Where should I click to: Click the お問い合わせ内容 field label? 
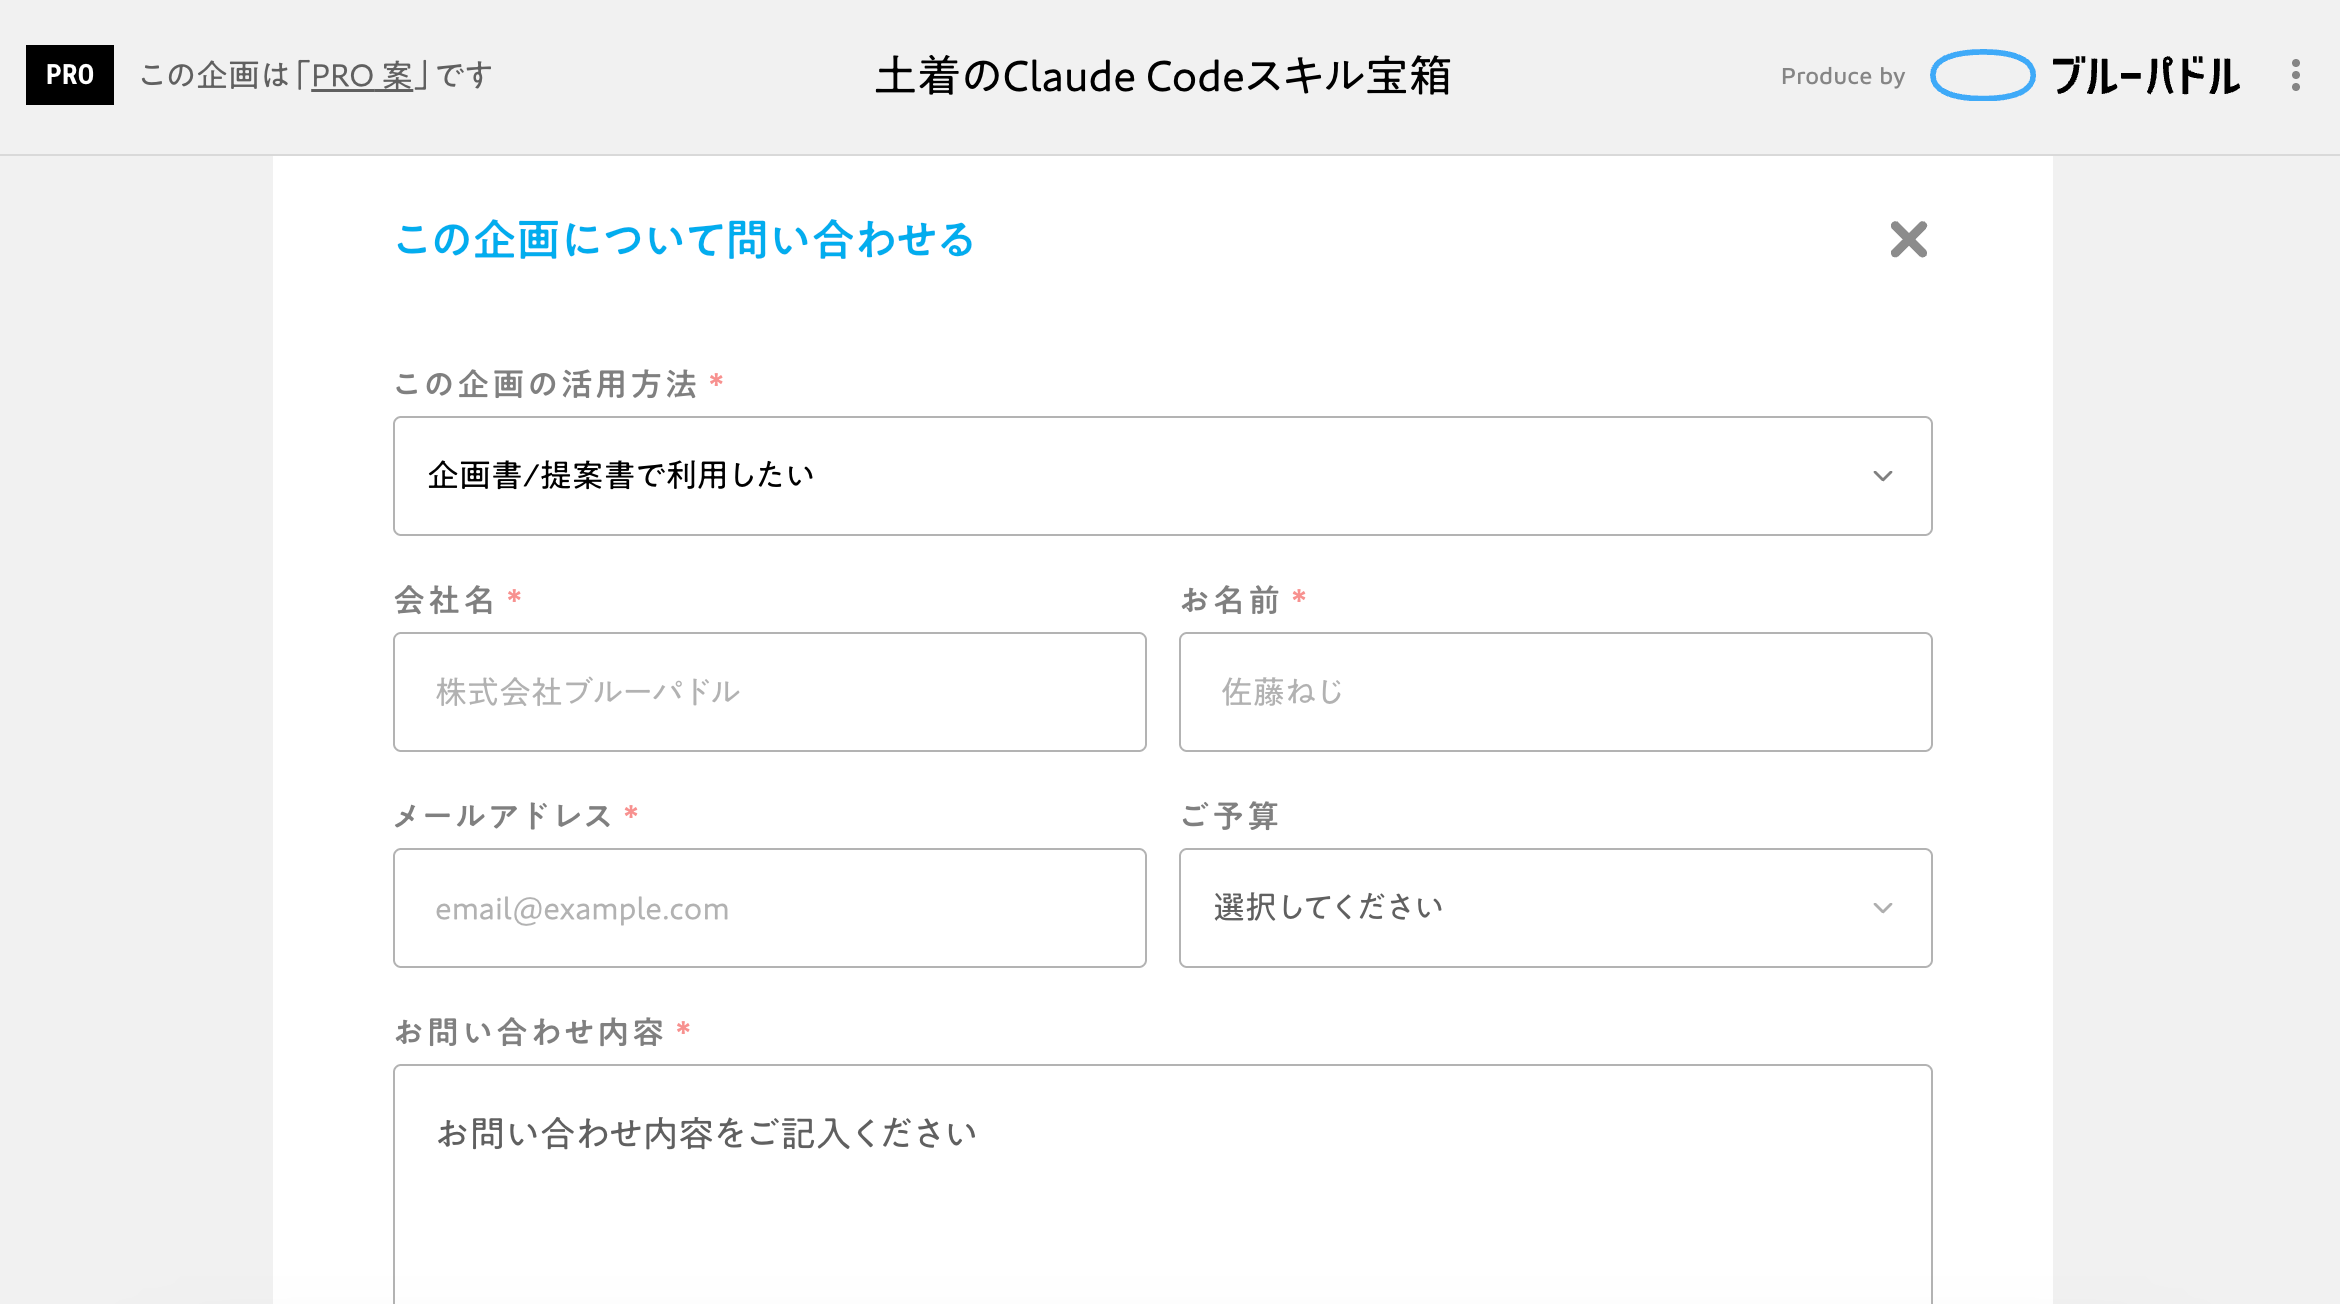pos(529,1032)
